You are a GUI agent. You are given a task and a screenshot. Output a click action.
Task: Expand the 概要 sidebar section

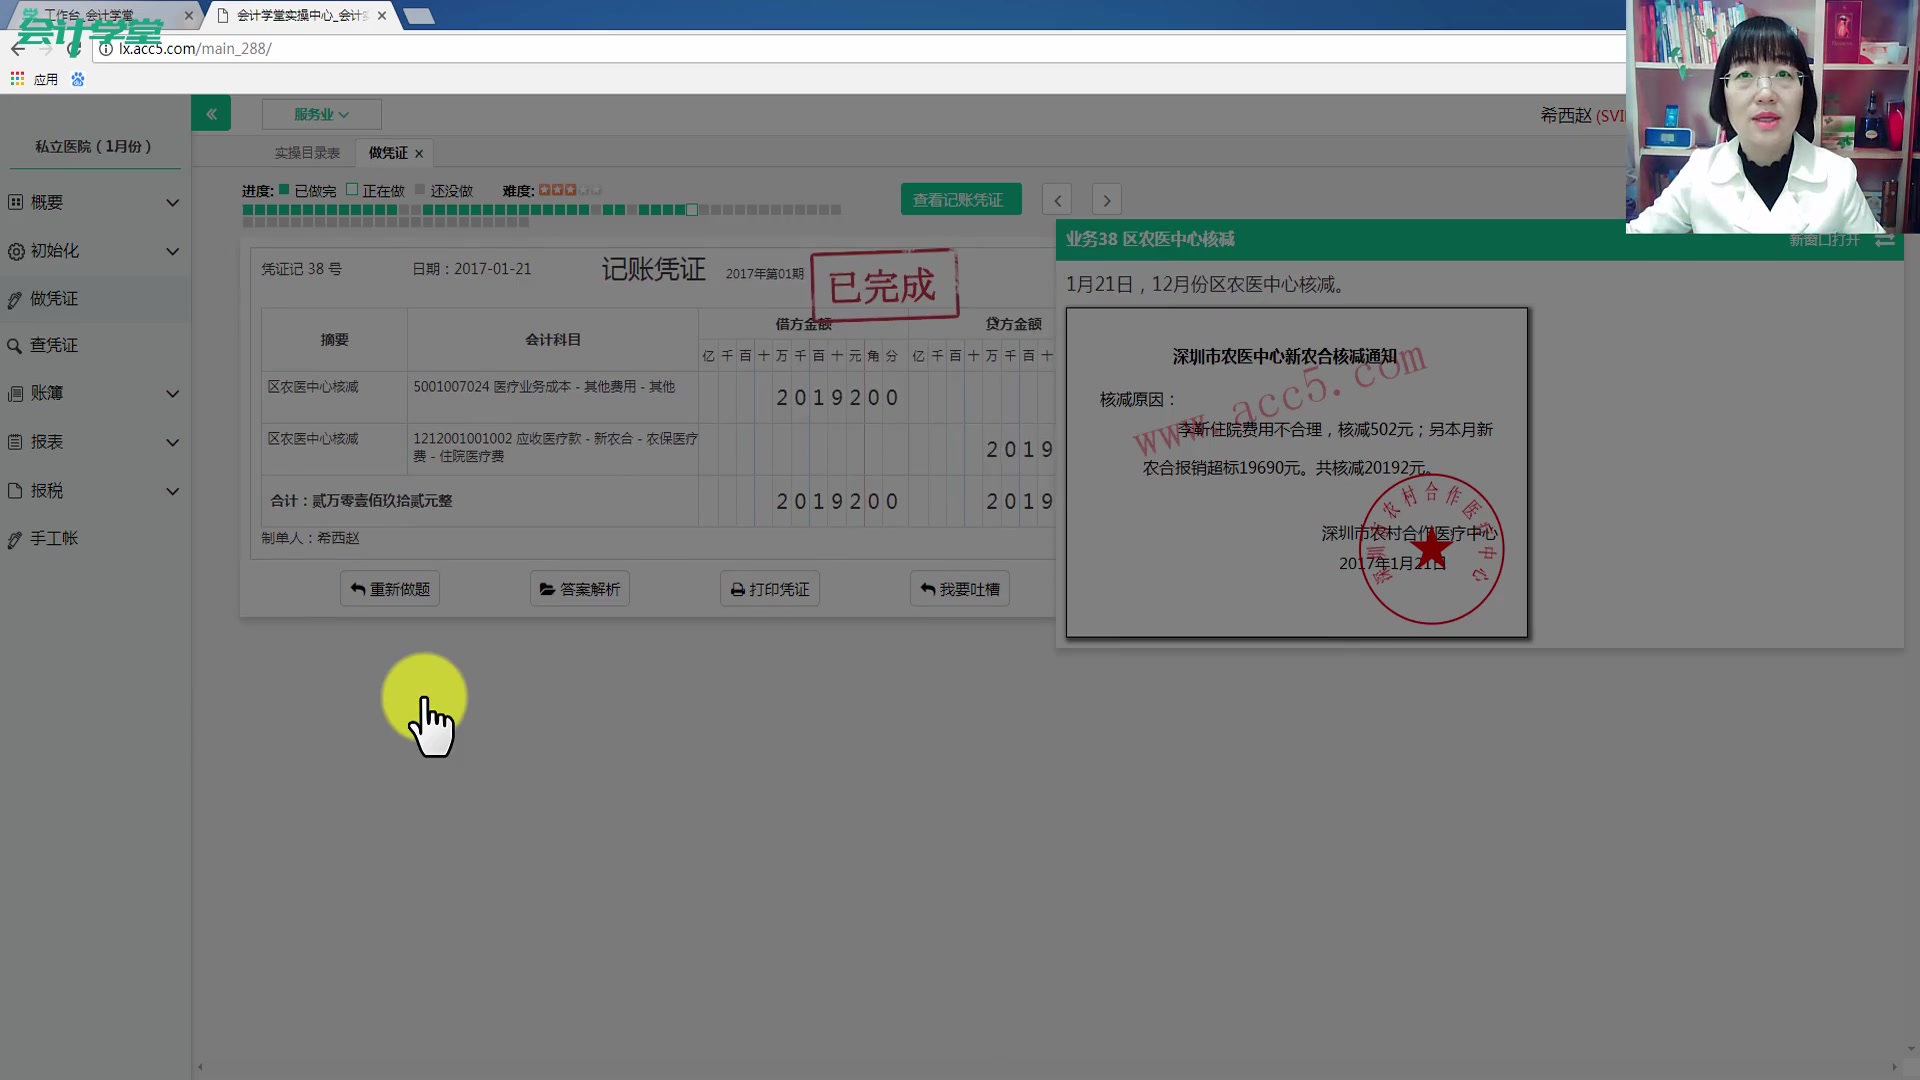click(172, 203)
